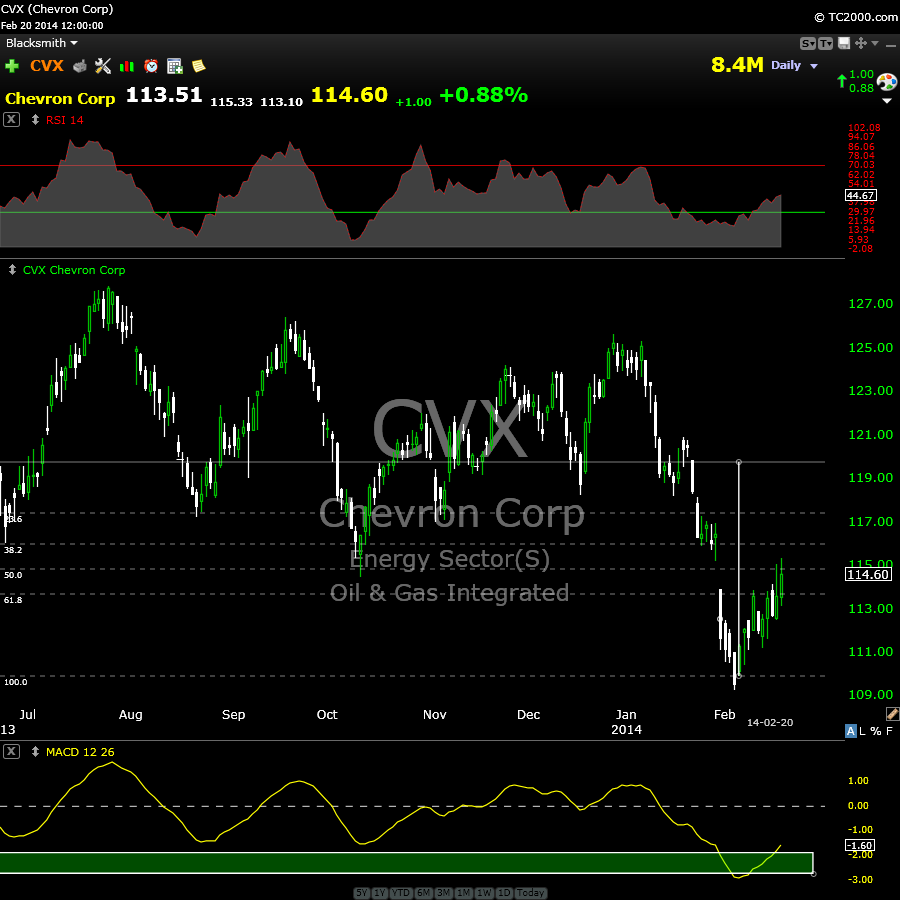Toggle the F scale option

[889, 731]
